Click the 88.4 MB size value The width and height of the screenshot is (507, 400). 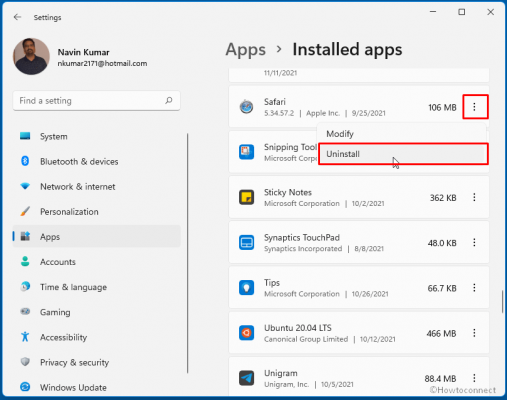pos(440,378)
